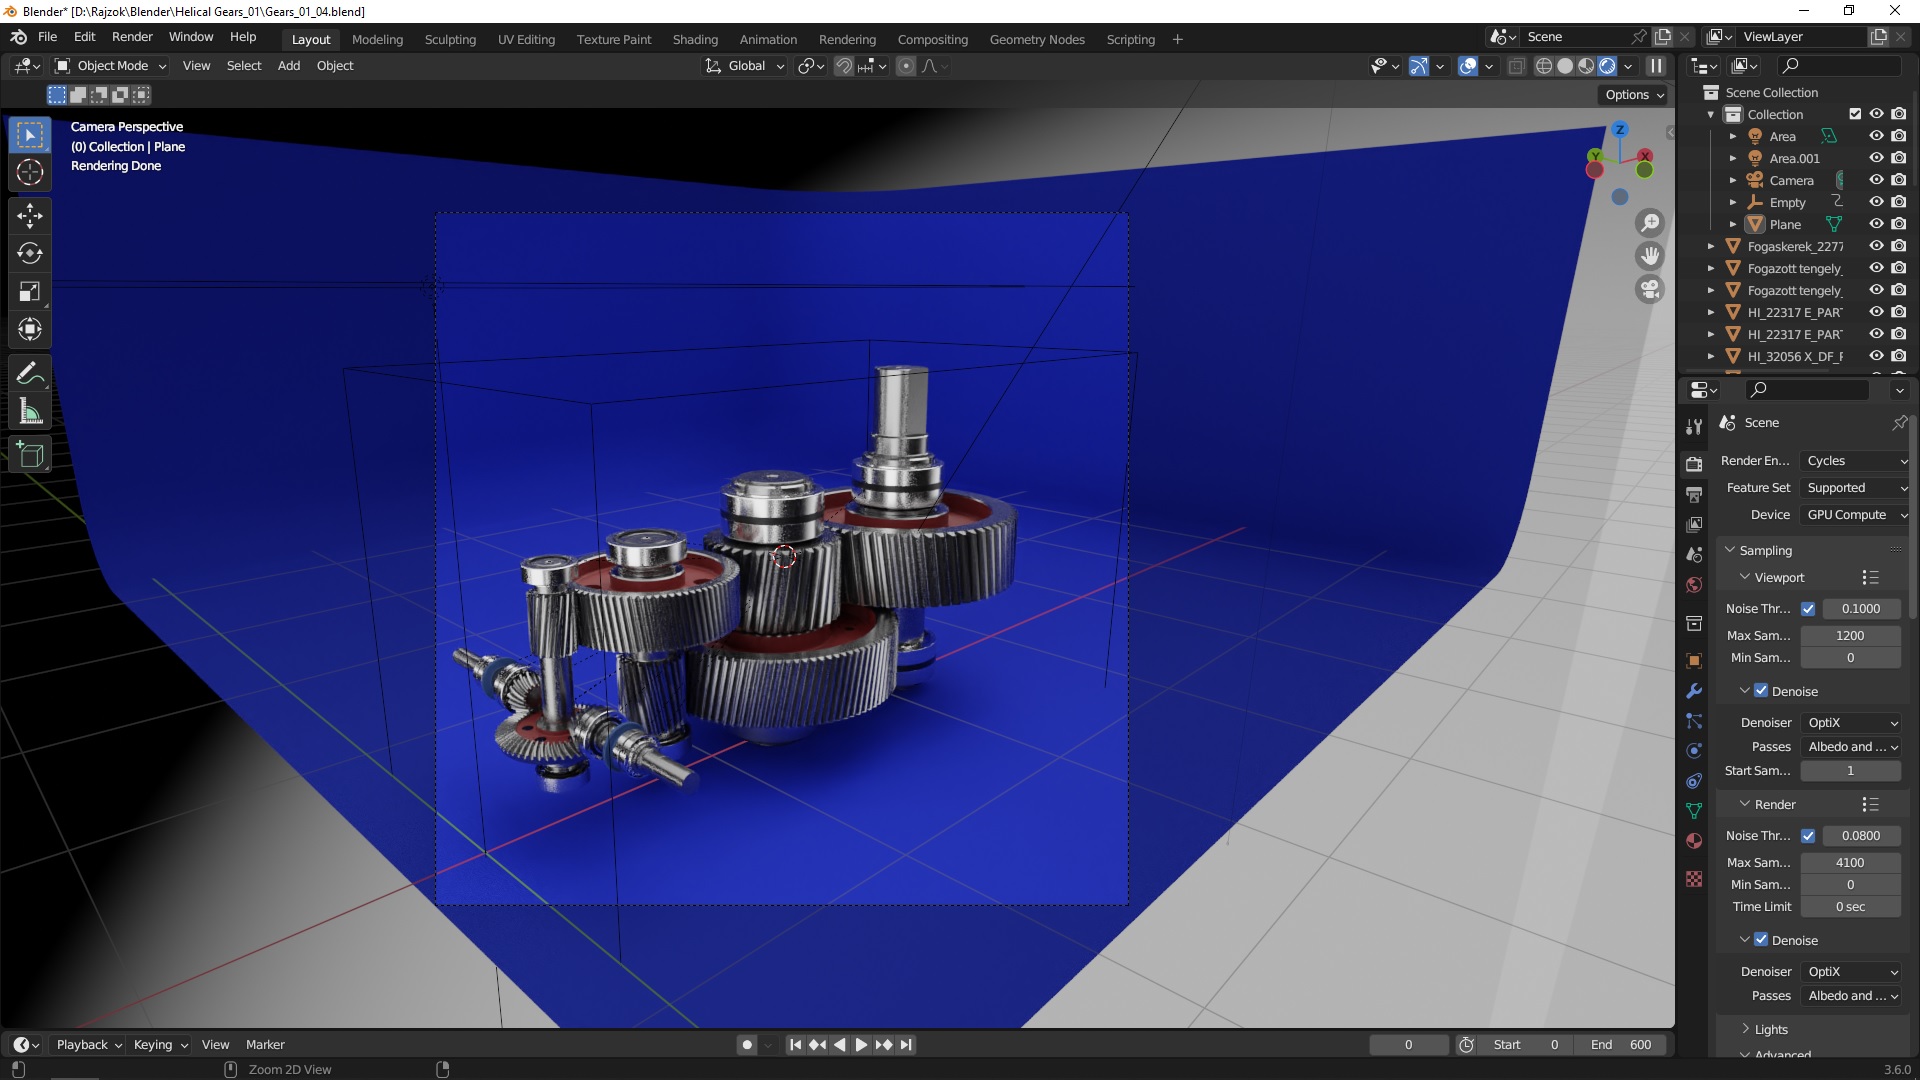Screen dimensions: 1920x1080
Task: Switch to the Shading workspace tab
Action: pos(695,39)
